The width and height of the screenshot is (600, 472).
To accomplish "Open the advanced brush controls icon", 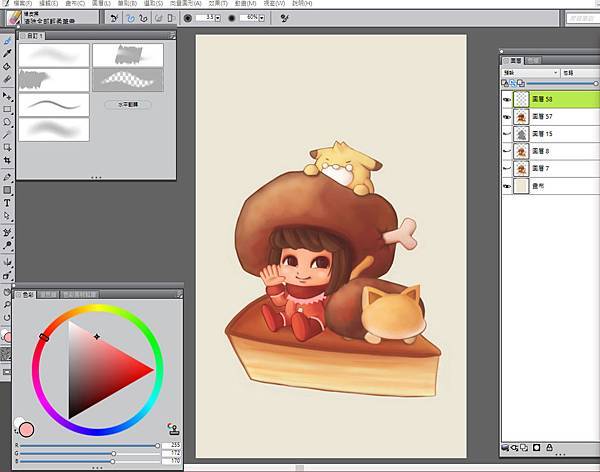I will [284, 18].
